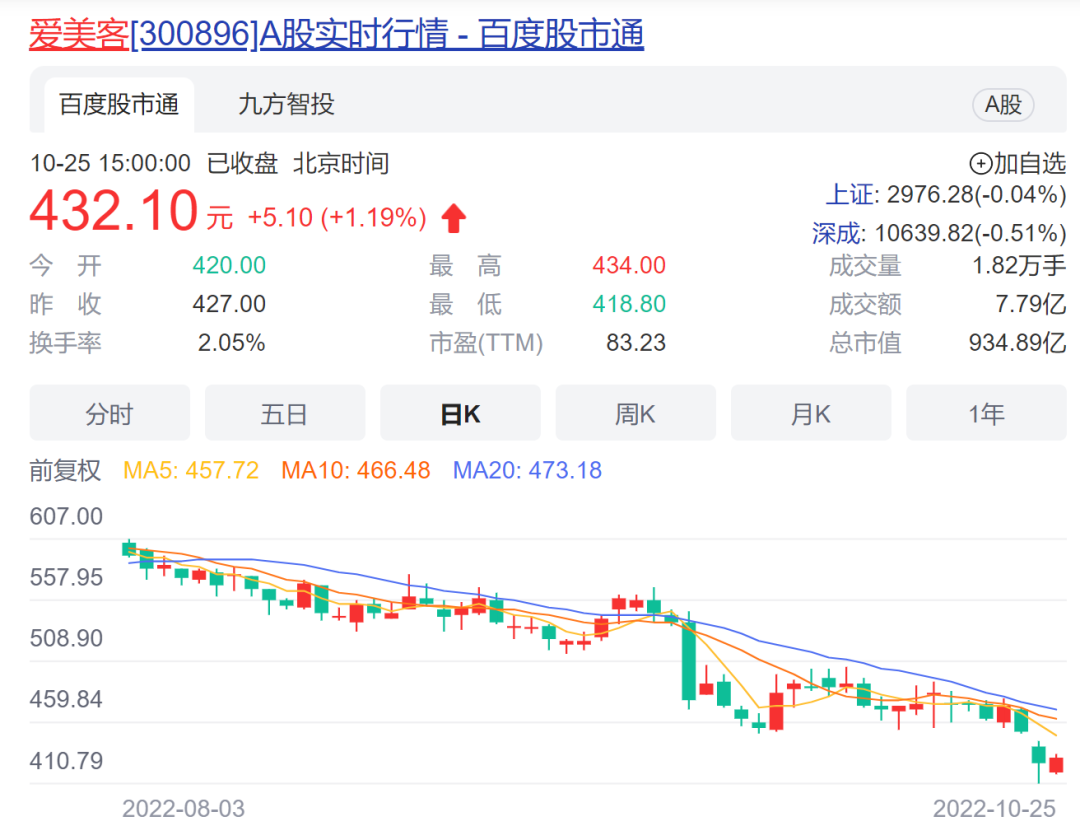Click the MA20 indicator label
The width and height of the screenshot is (1080, 840).
pyautogui.click(x=527, y=470)
